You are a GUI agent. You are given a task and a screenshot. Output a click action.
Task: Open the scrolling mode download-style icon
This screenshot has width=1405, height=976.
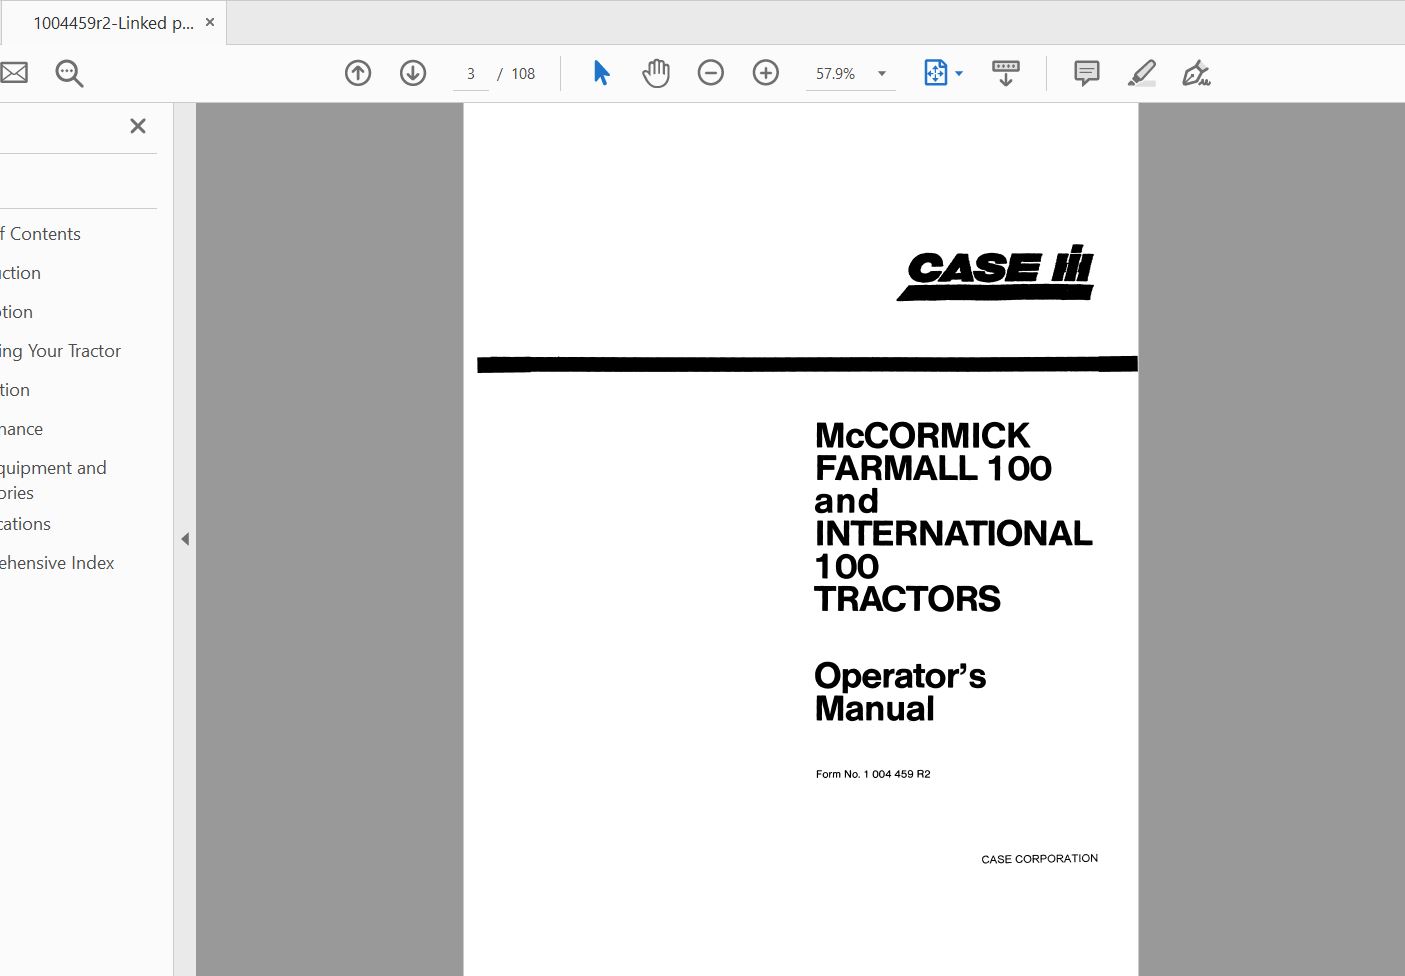[x=1006, y=73]
